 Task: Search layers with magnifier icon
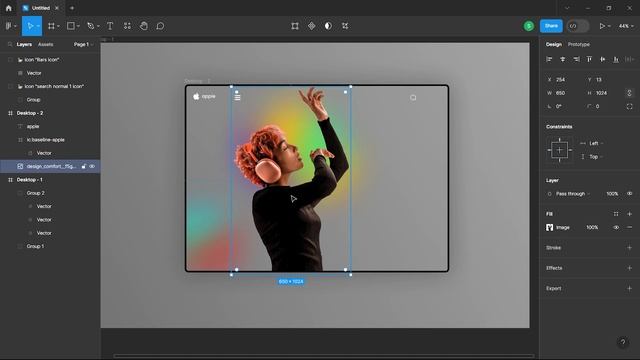(x=10, y=44)
